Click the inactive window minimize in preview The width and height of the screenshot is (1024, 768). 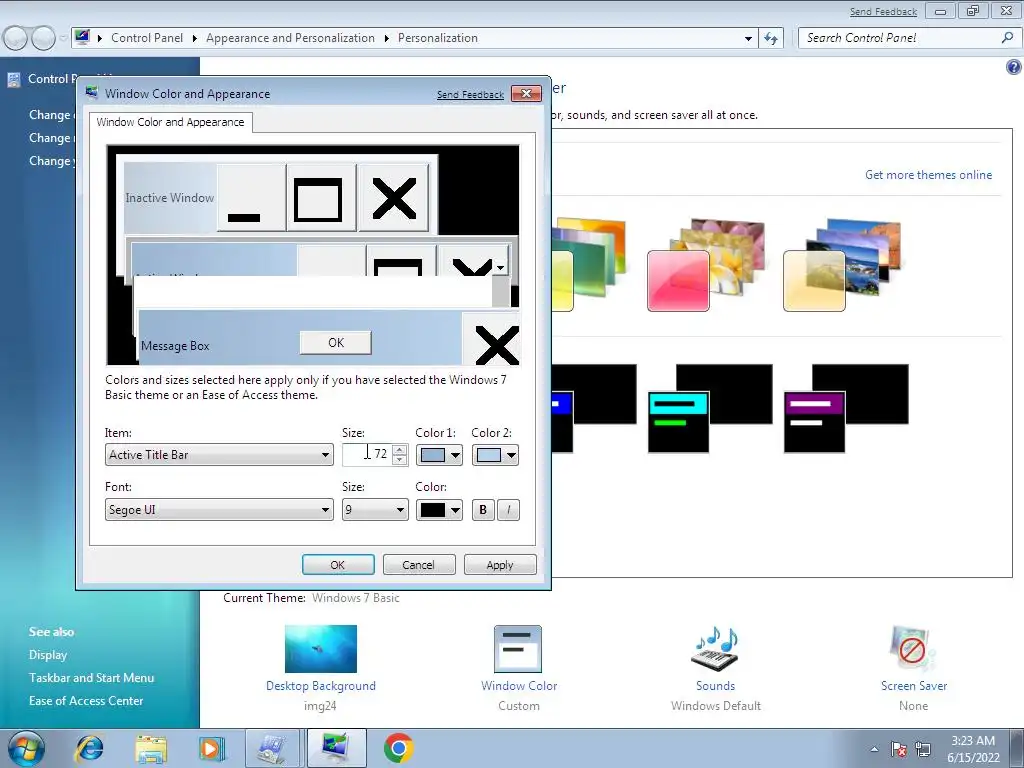point(251,198)
